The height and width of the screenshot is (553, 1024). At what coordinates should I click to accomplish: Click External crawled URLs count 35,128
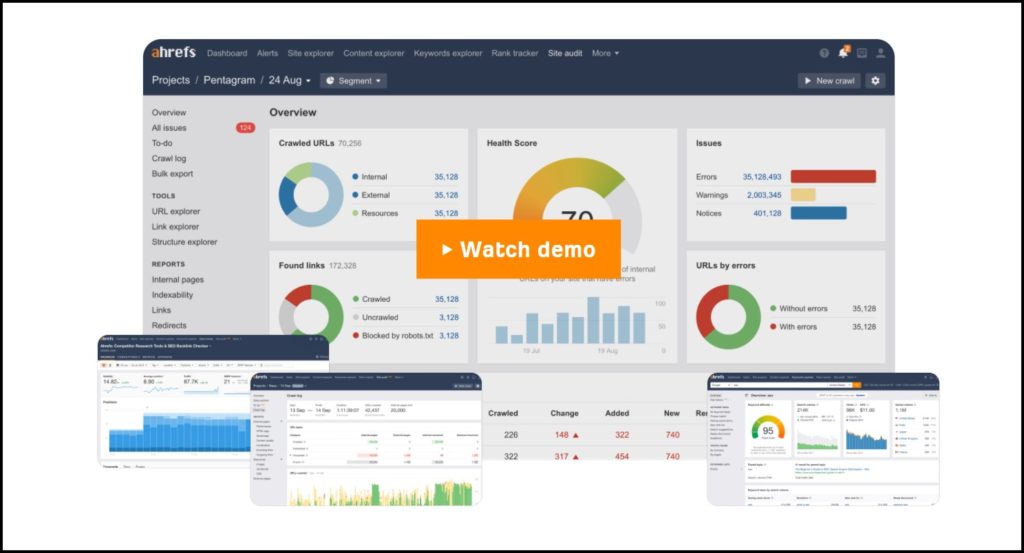coord(446,195)
